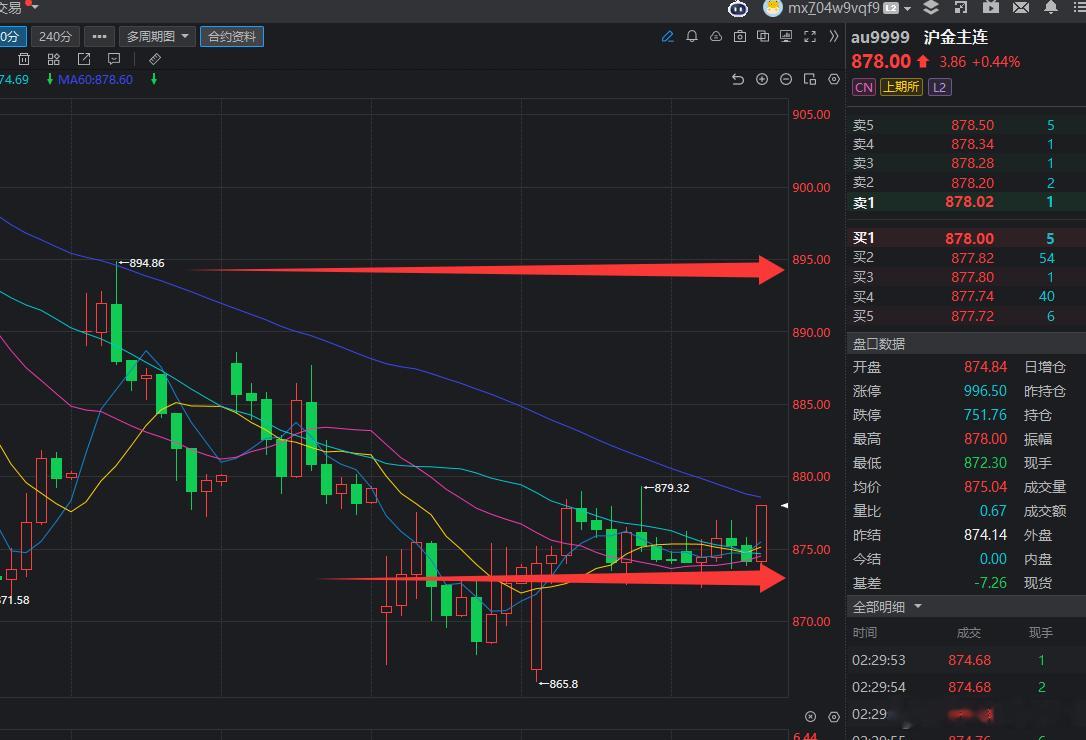Click the overlay compare windows icon
1086x740 pixels.
point(763,37)
